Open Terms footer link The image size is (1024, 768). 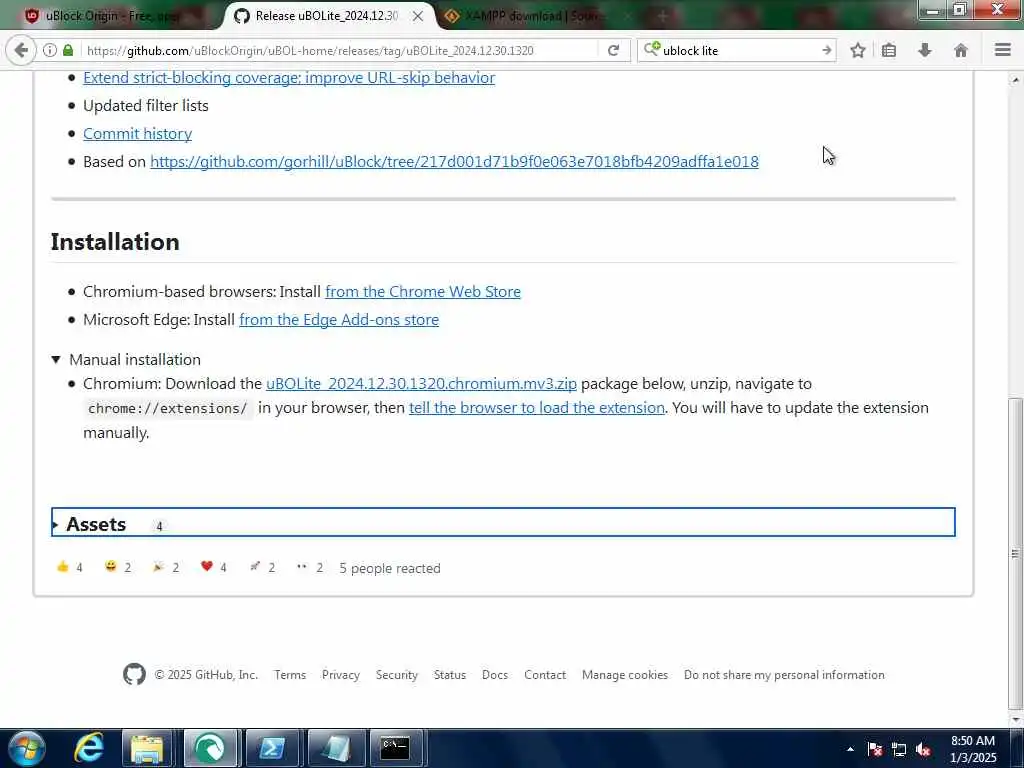click(290, 675)
